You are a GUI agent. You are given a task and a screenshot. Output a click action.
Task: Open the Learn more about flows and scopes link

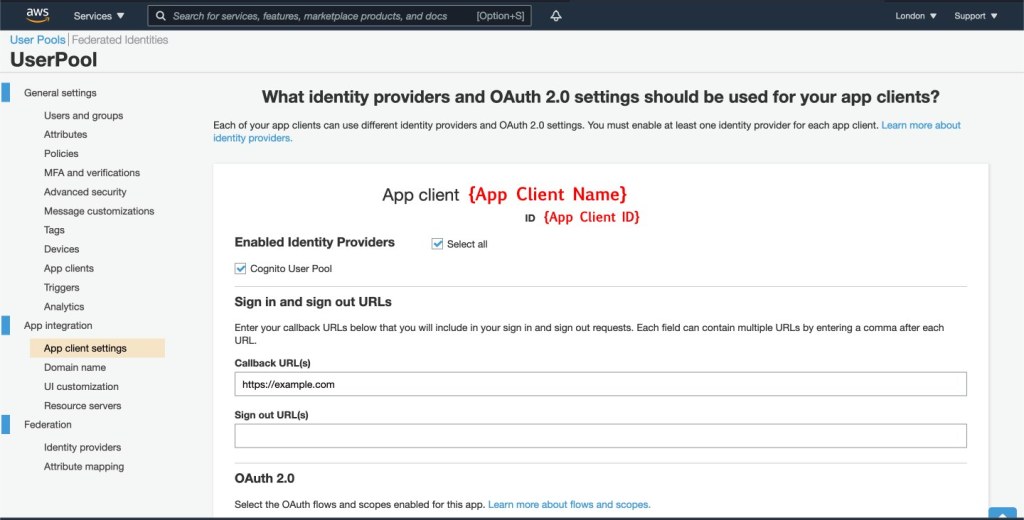(x=569, y=504)
